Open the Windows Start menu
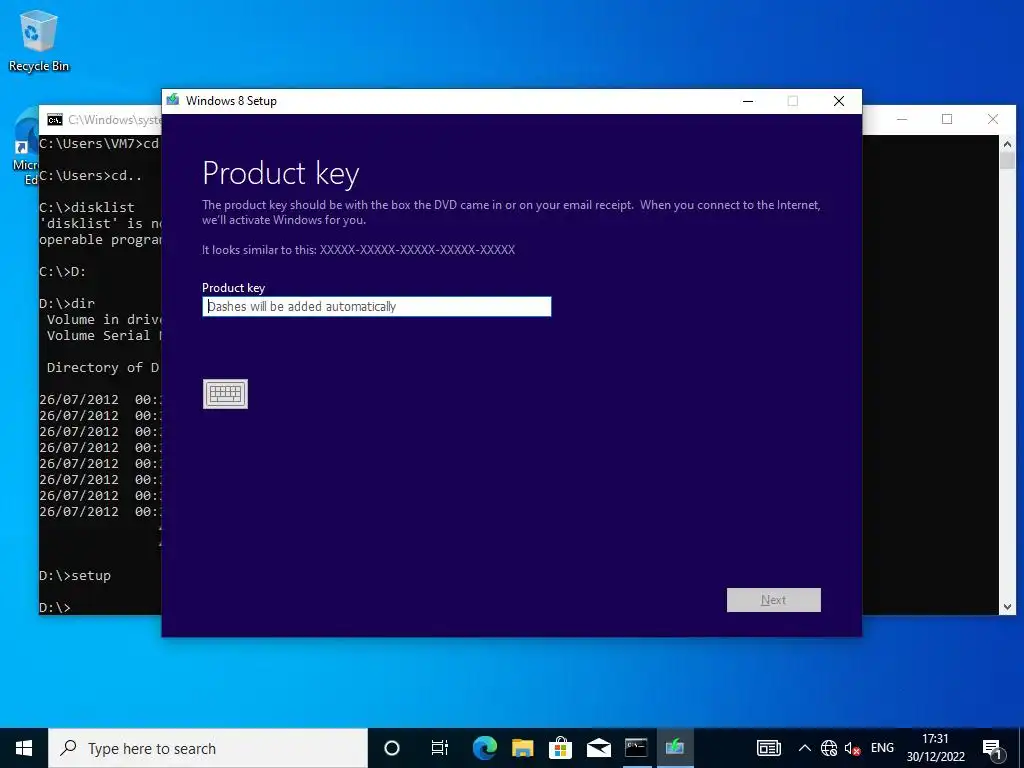Image resolution: width=1024 pixels, height=768 pixels. point(24,748)
